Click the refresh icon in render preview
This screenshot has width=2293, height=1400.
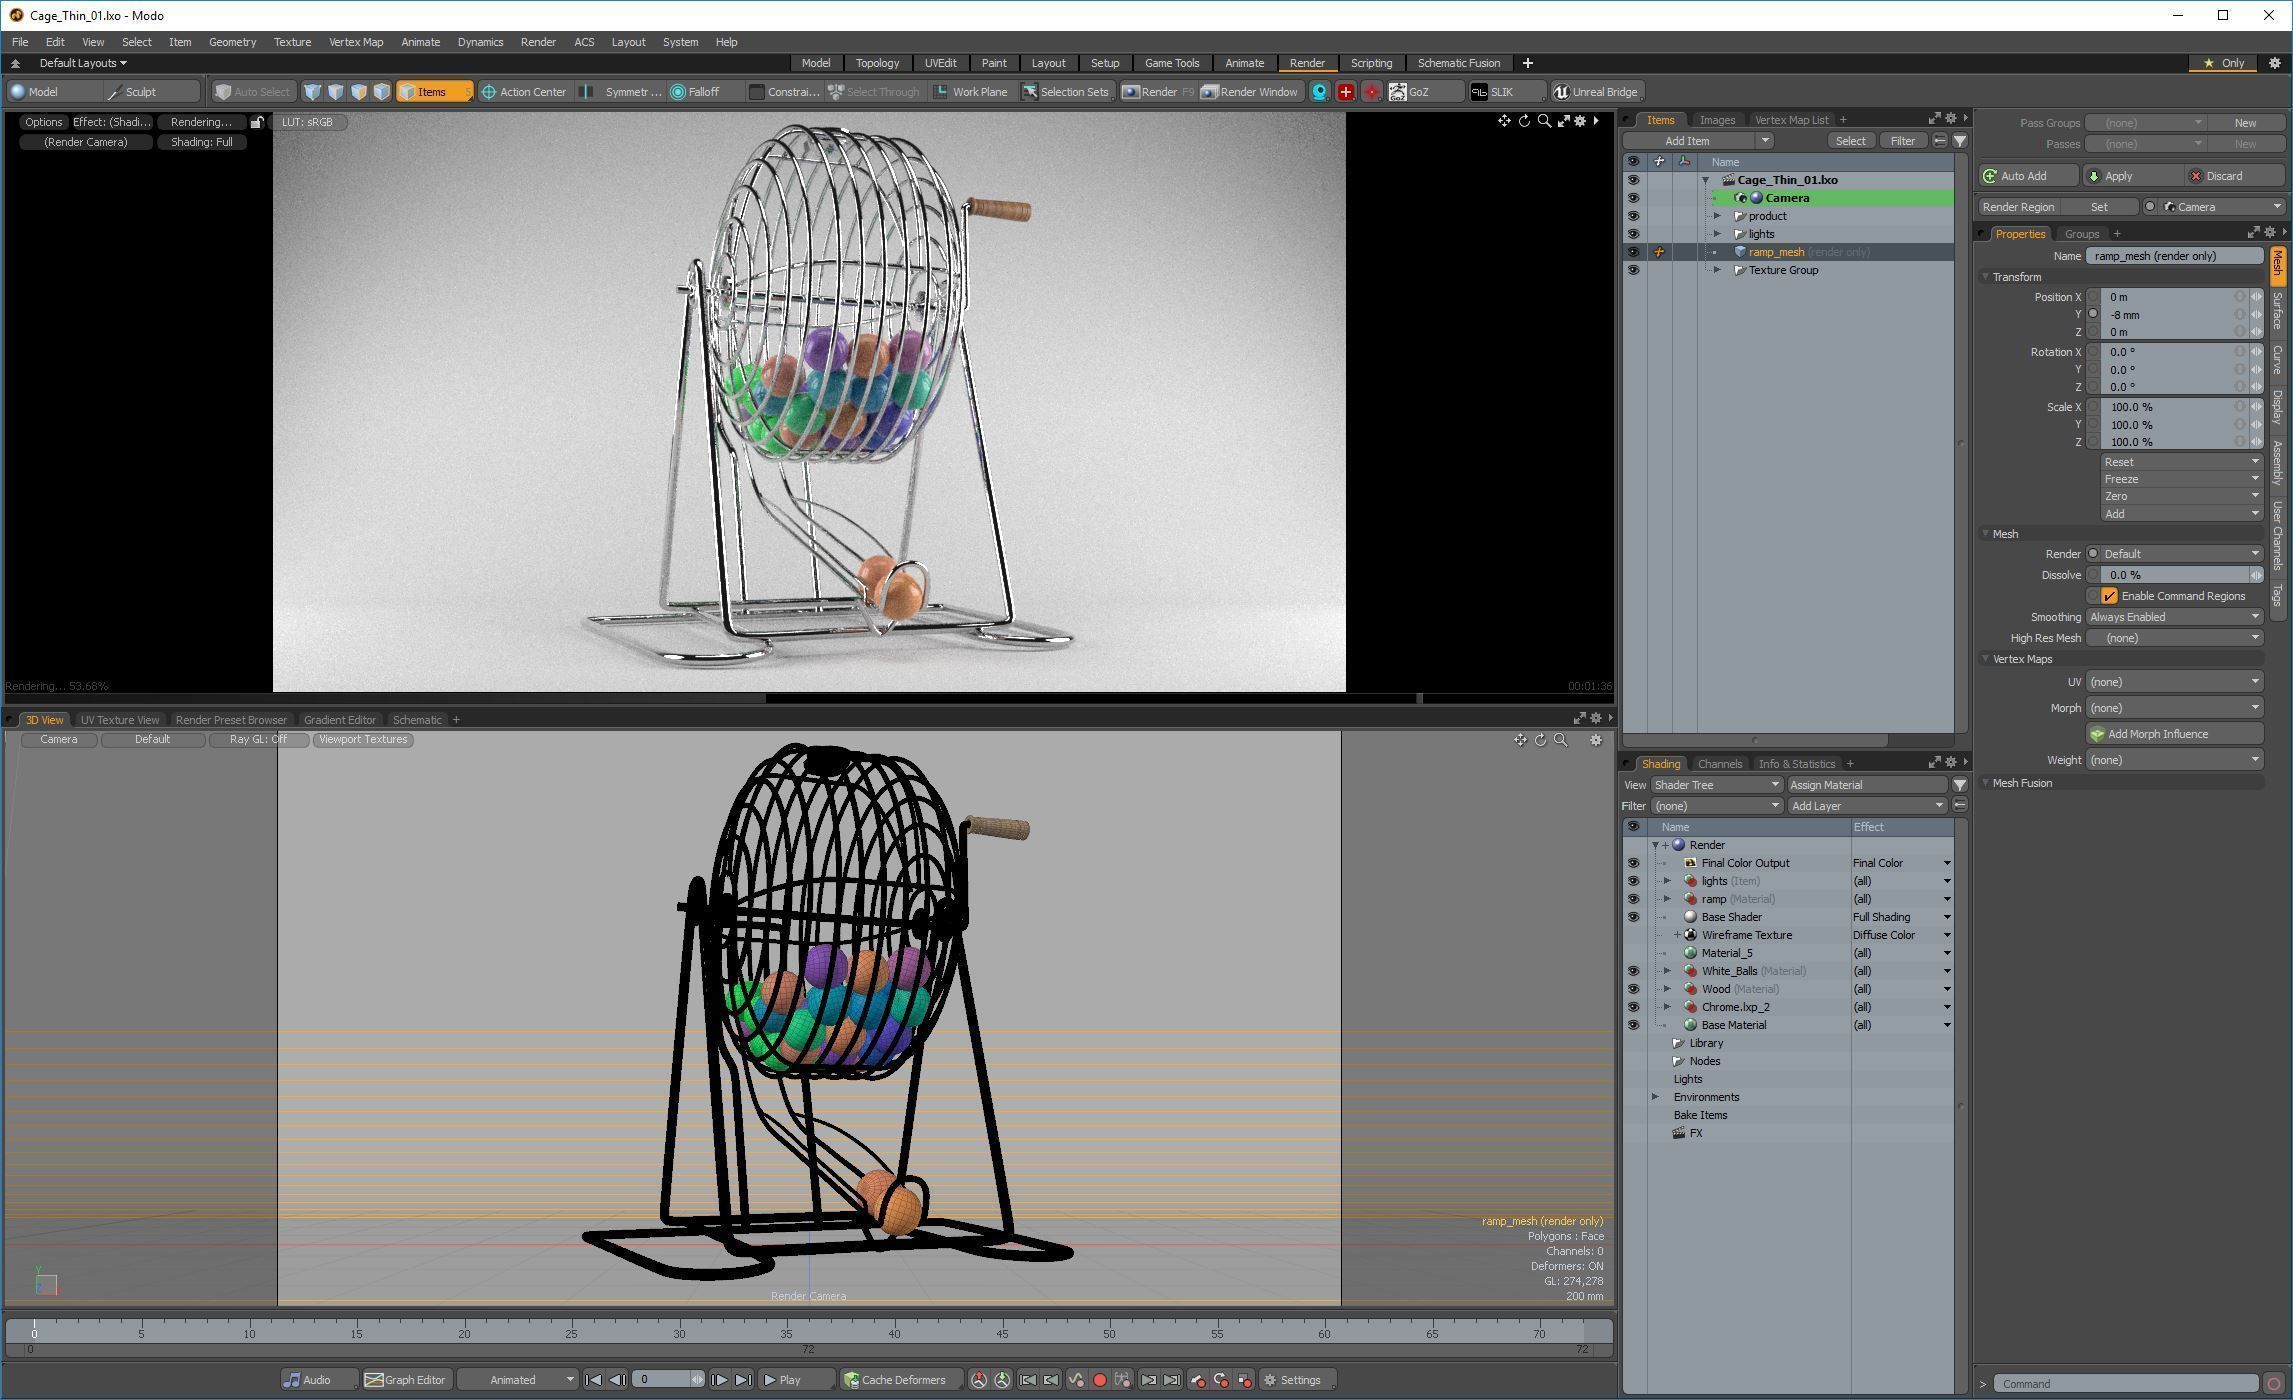[x=1524, y=121]
